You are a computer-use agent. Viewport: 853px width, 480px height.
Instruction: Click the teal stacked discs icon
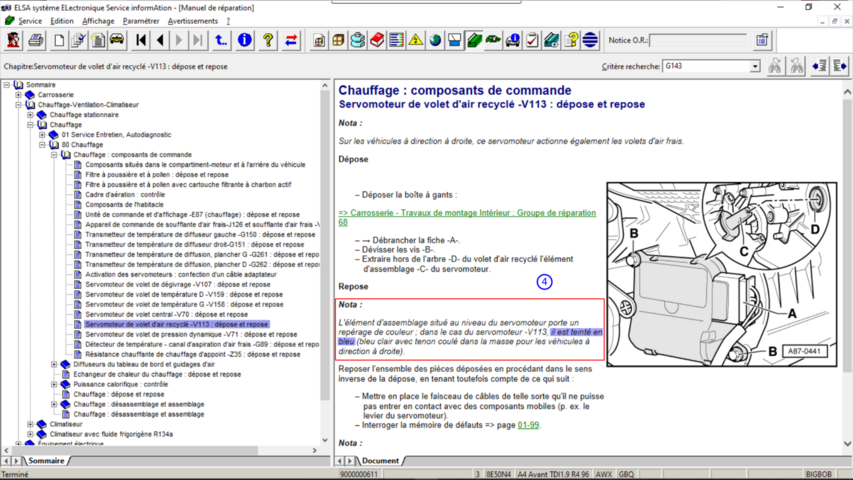click(x=357, y=40)
